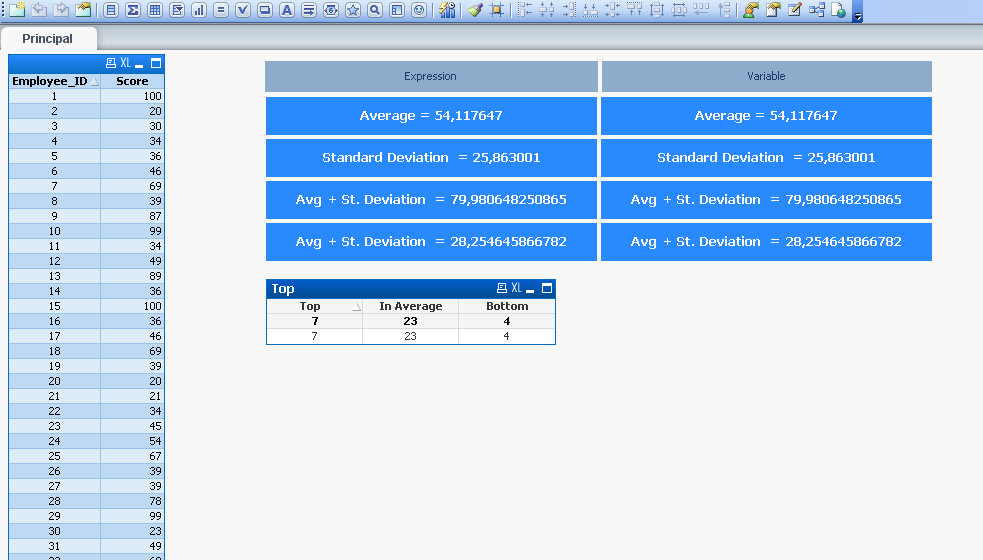Create a Button object
The image size is (983, 560).
[265, 9]
